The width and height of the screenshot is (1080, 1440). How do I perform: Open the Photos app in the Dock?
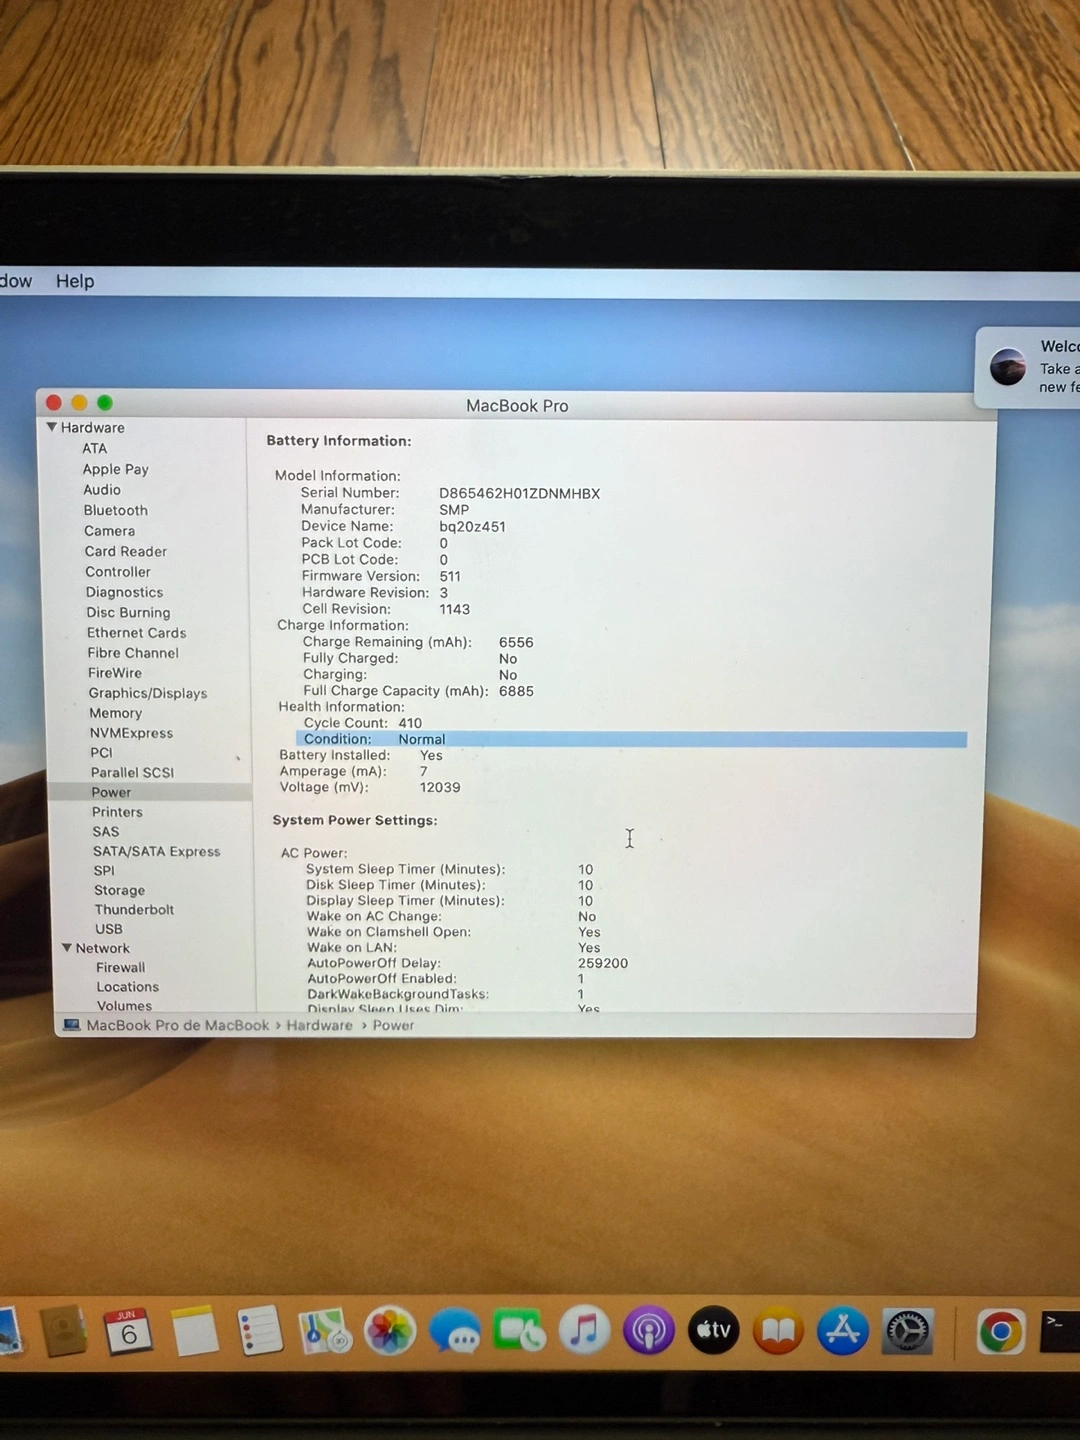coord(390,1332)
